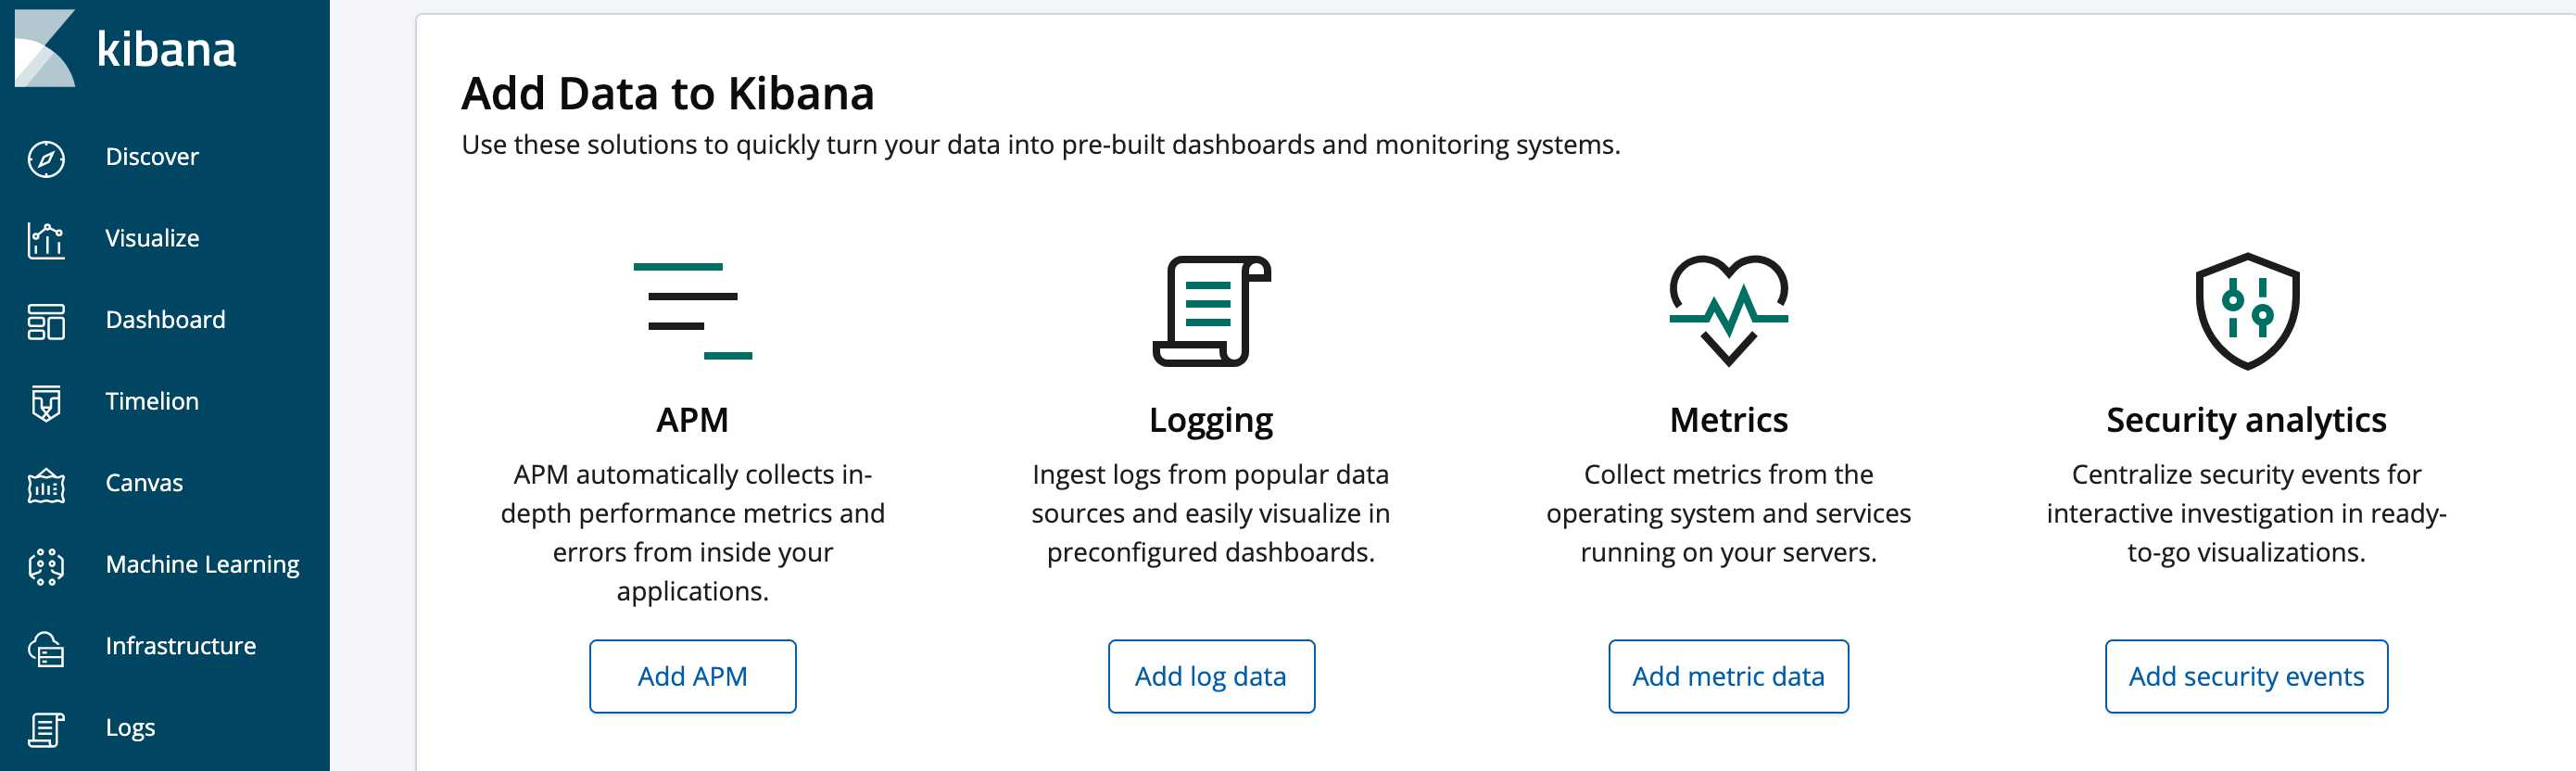Select the Metrics heartbeat icon

point(1728,310)
